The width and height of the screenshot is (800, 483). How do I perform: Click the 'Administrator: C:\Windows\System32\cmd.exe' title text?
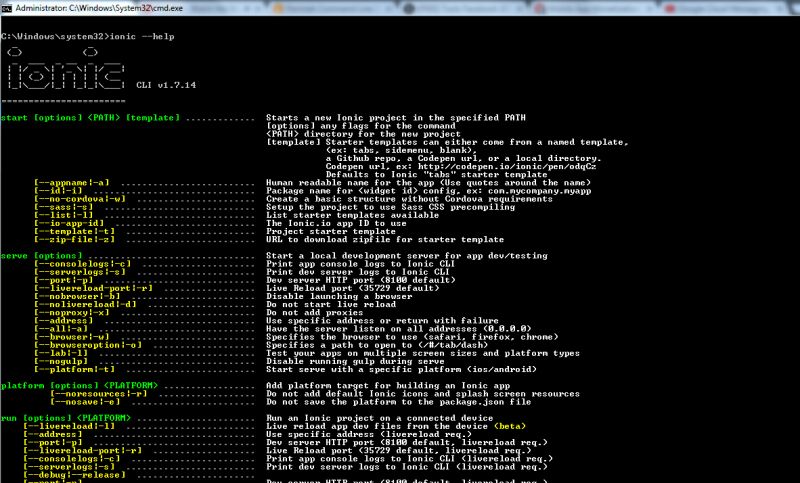coord(99,8)
